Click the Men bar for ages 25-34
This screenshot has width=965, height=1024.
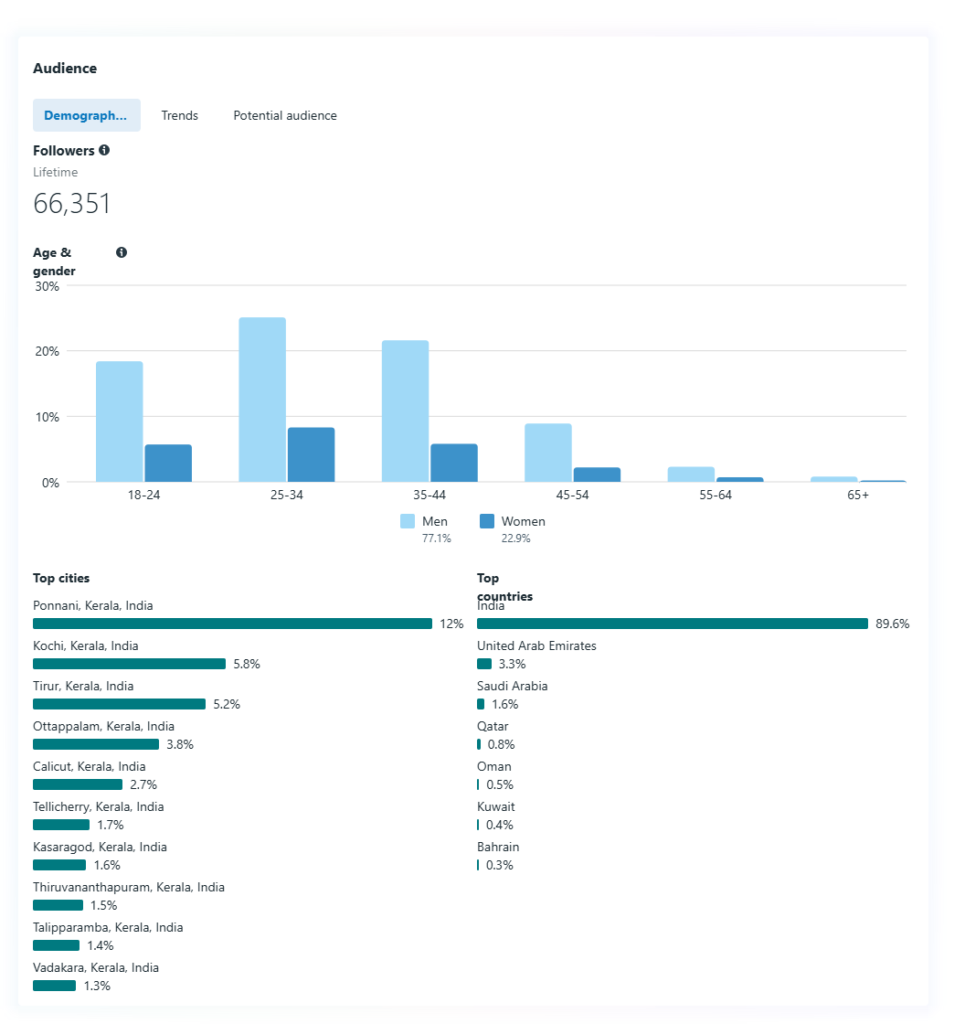[x=262, y=400]
